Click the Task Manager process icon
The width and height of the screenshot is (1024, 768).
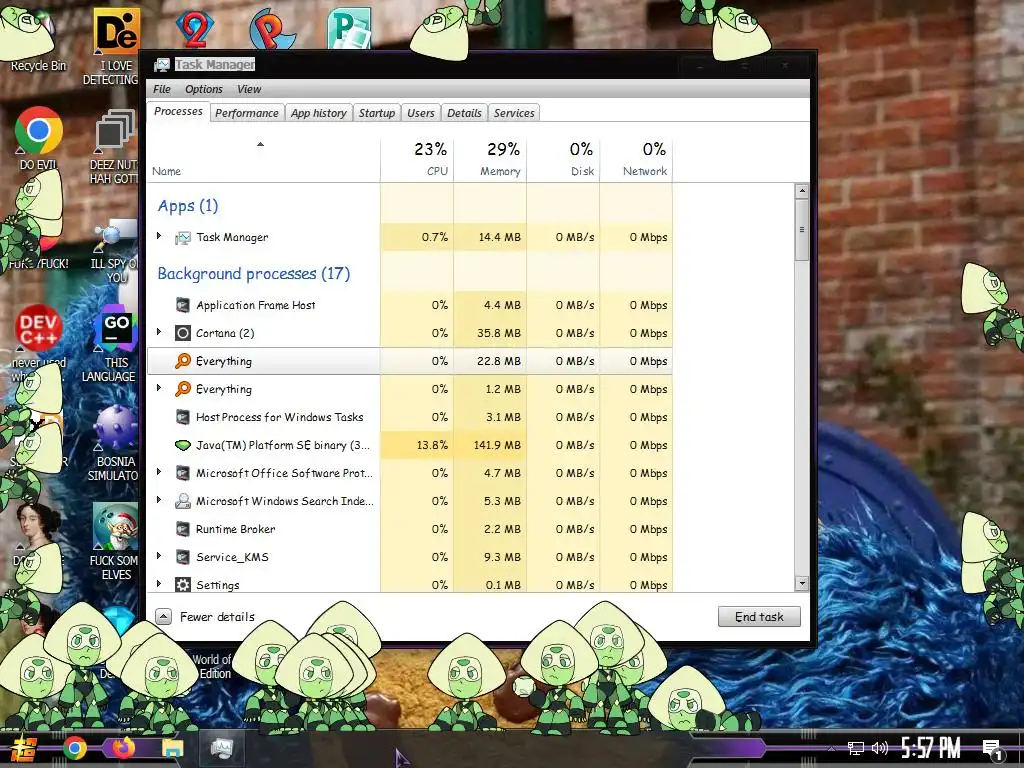pyautogui.click(x=182, y=238)
